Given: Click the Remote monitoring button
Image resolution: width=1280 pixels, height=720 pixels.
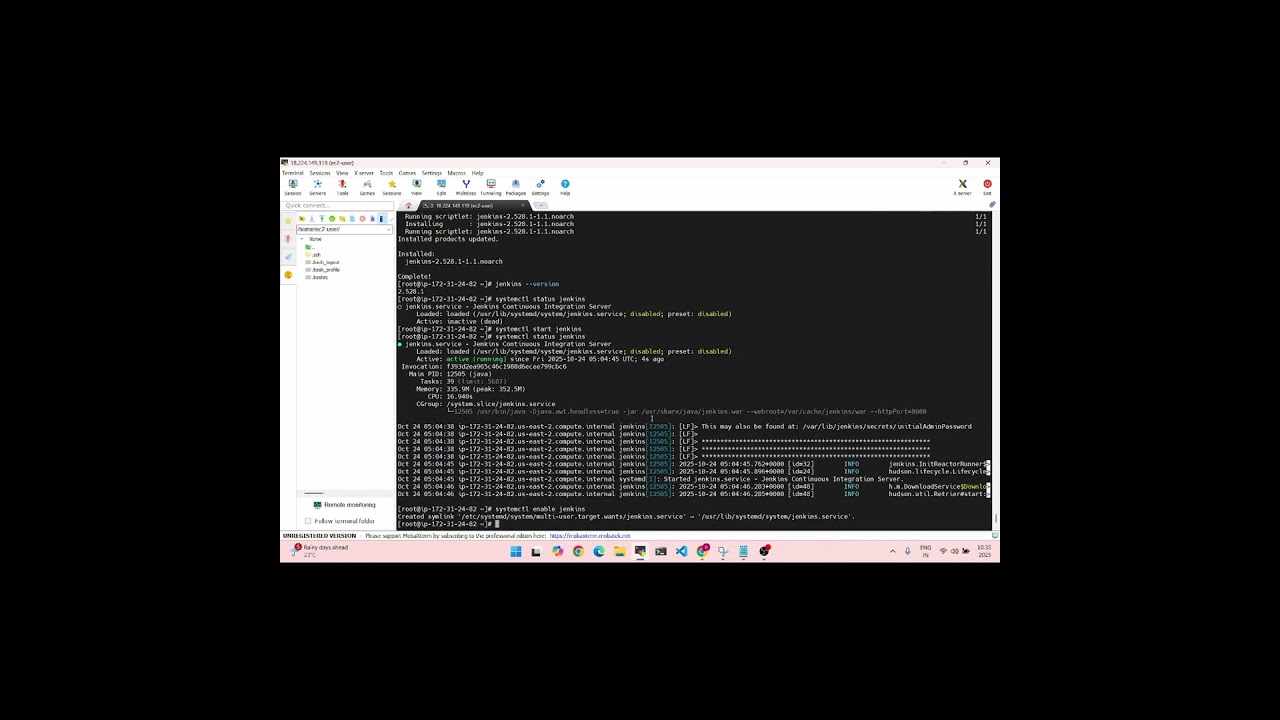Looking at the screenshot, I should coord(344,505).
